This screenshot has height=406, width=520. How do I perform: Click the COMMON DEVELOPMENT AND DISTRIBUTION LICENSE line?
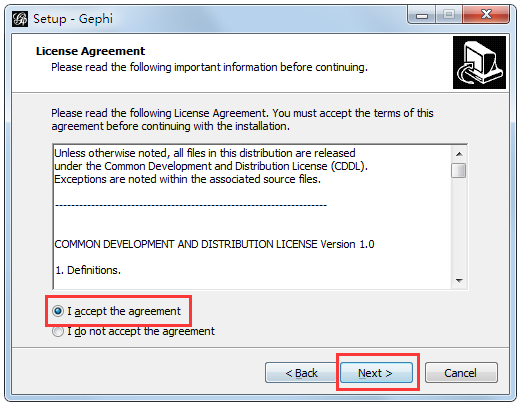214,244
